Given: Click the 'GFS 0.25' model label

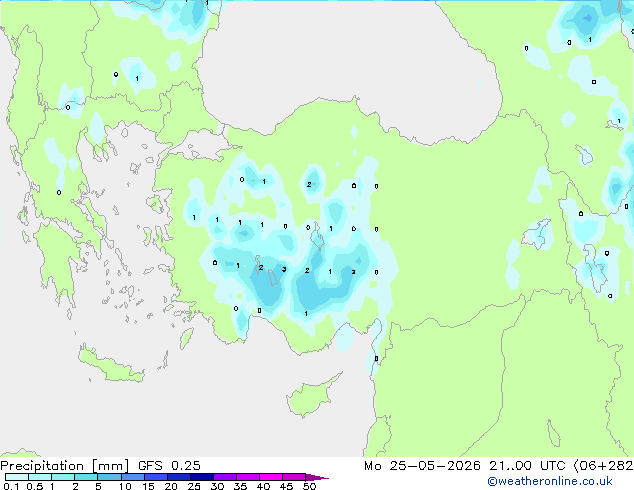Looking at the screenshot, I should click(169, 466).
